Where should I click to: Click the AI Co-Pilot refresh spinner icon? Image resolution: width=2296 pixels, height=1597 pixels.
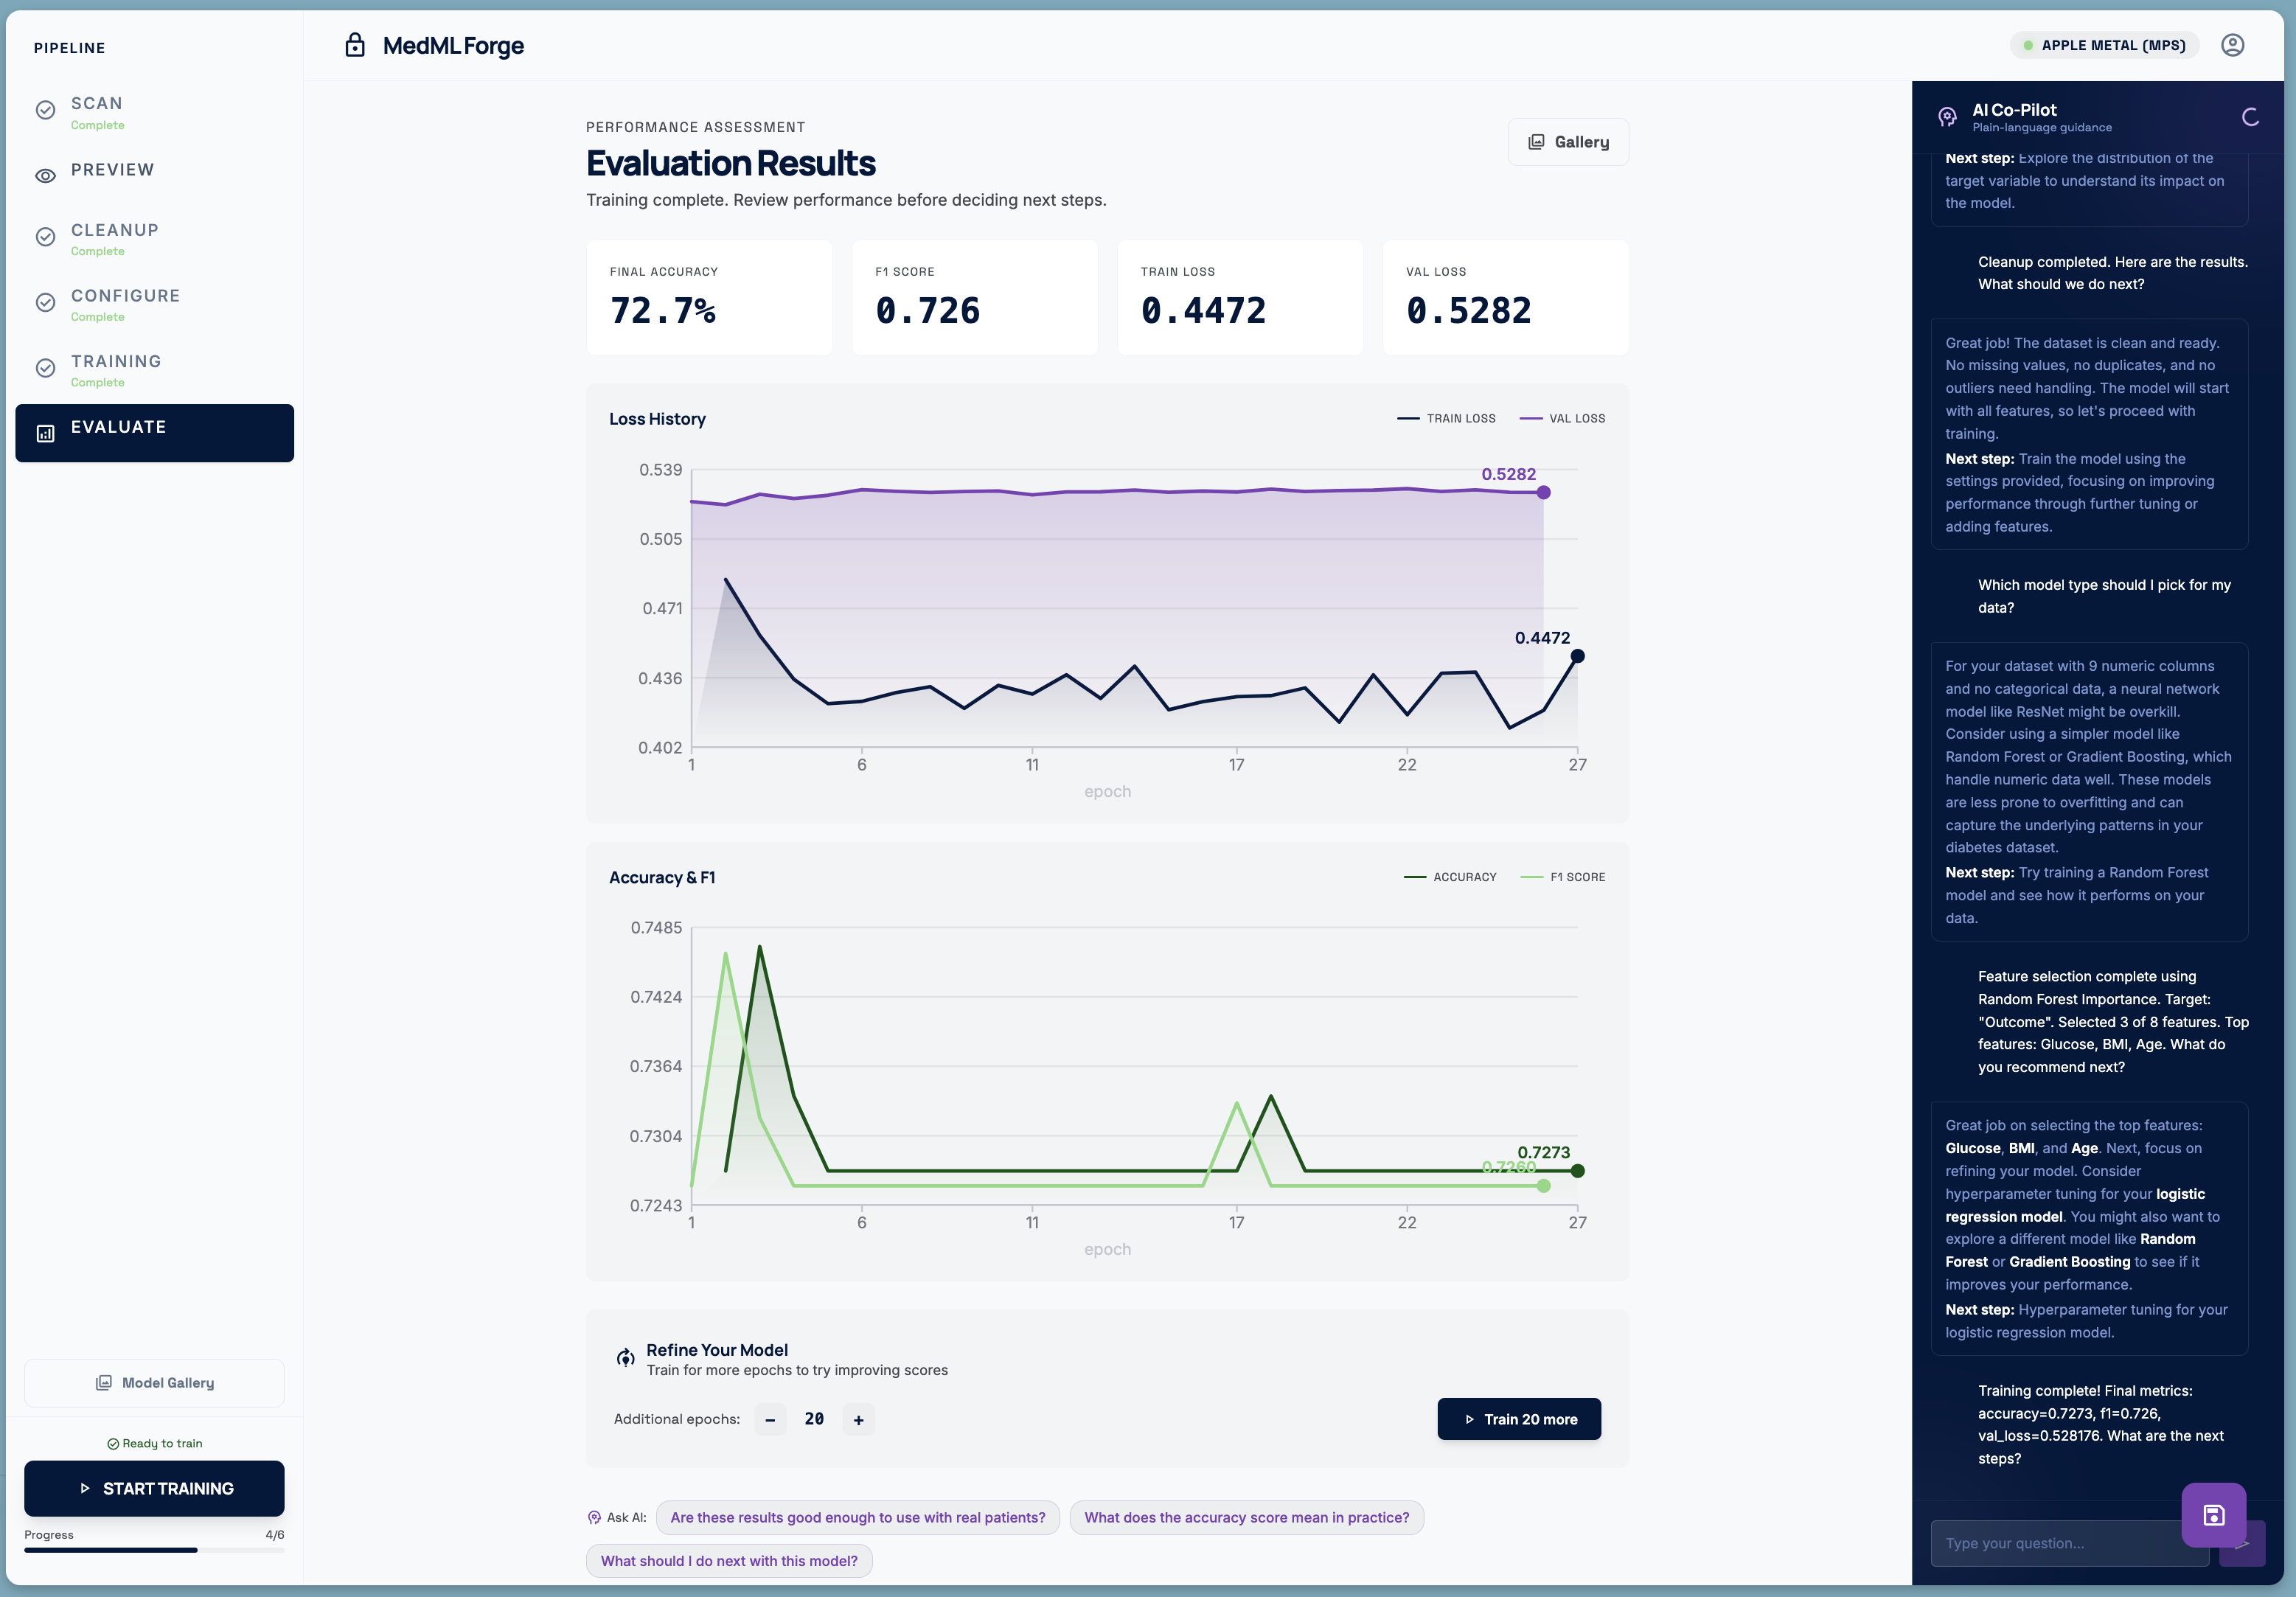coord(2250,117)
